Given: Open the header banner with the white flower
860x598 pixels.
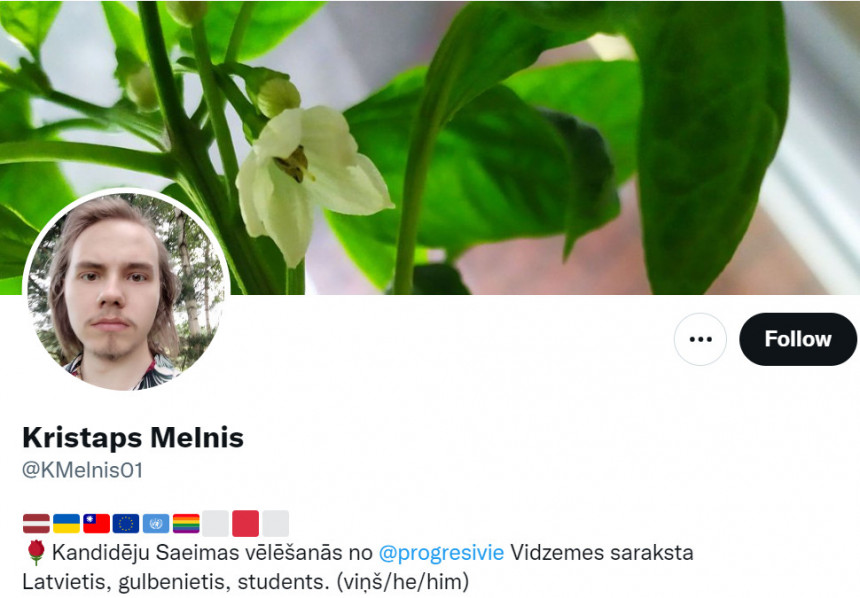Looking at the screenshot, I should [430, 147].
